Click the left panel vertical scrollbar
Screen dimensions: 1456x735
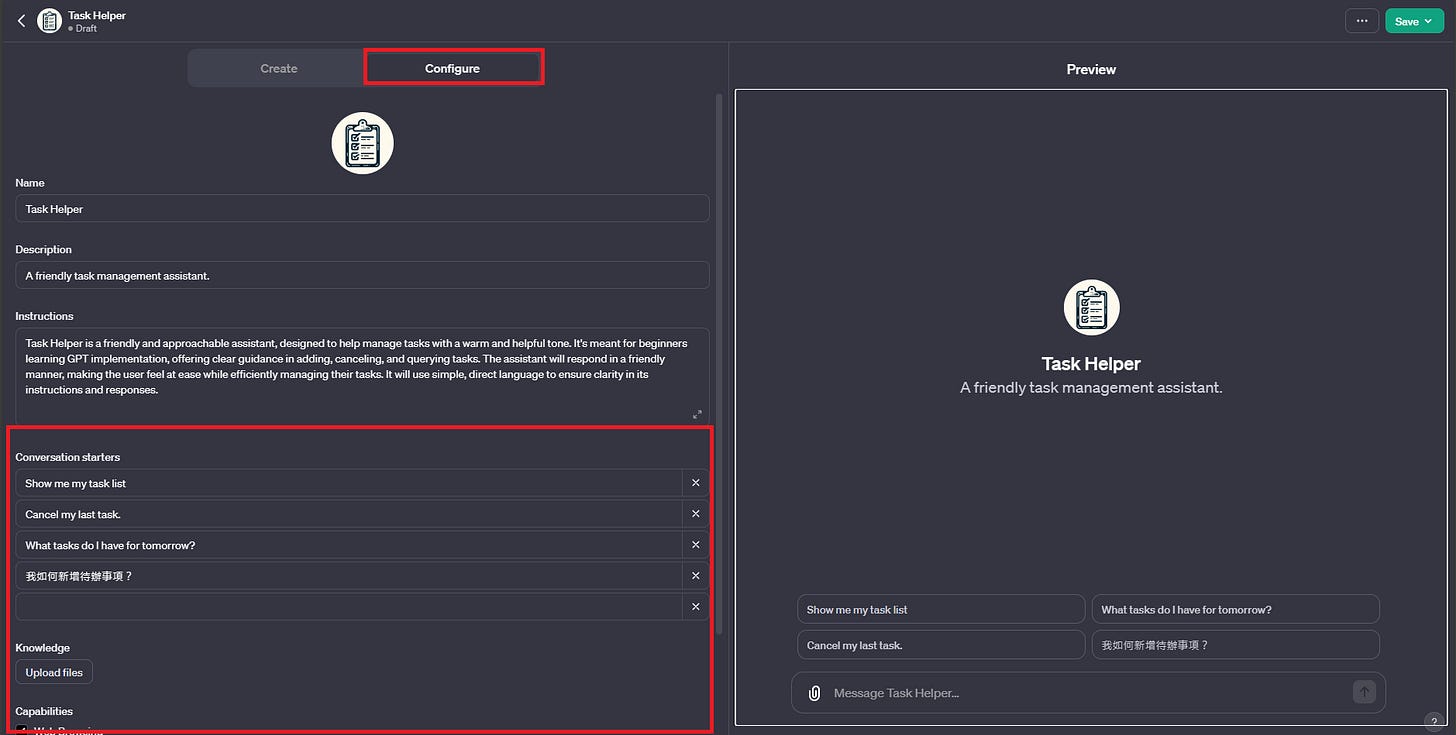718,364
